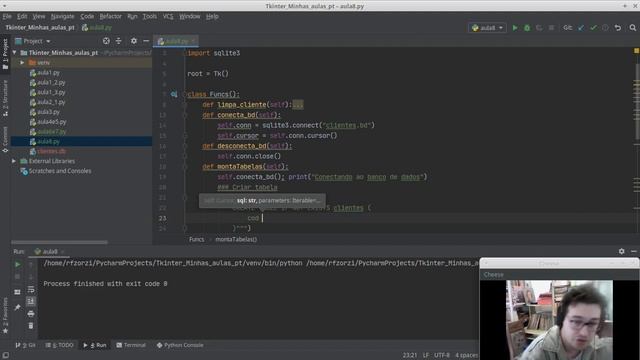640x360 pixels.
Task: Update project using blue Git arrow icon
Action: tap(581, 28)
